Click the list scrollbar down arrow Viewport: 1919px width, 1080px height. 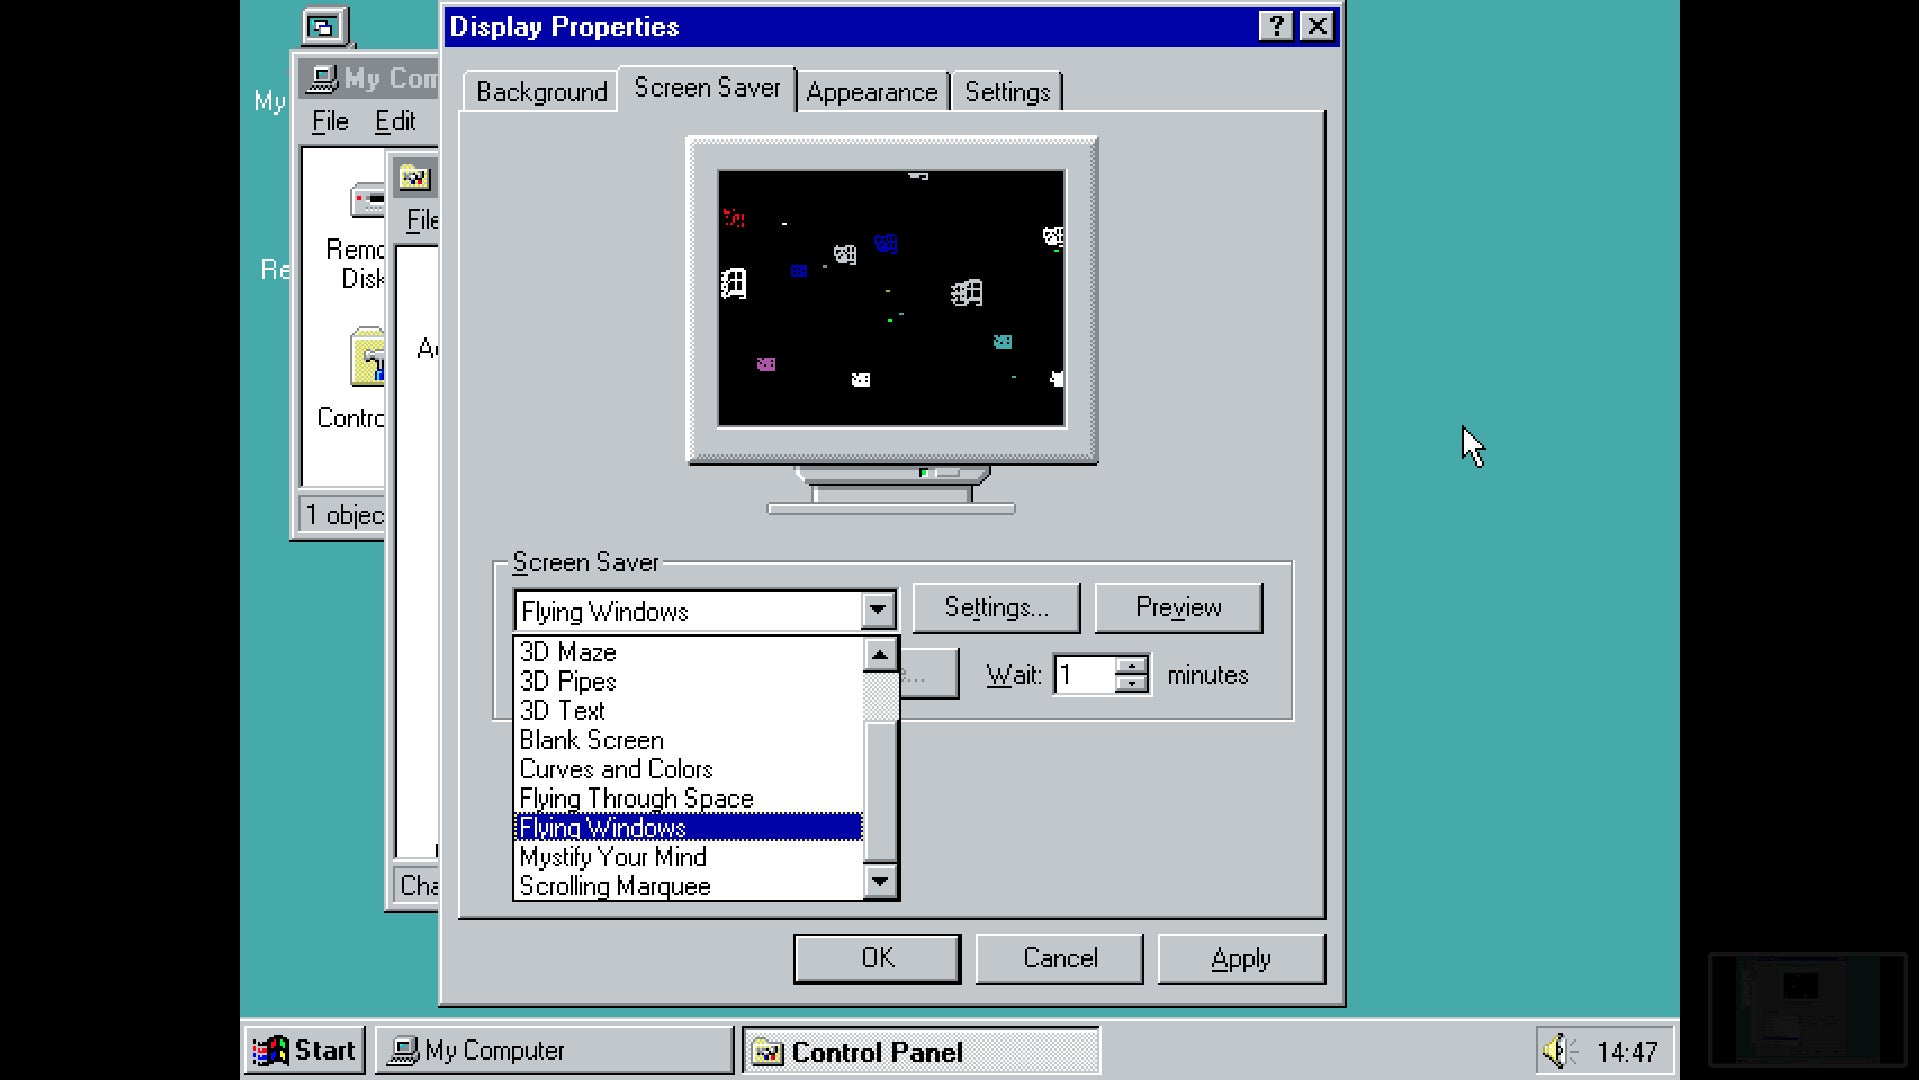(880, 881)
